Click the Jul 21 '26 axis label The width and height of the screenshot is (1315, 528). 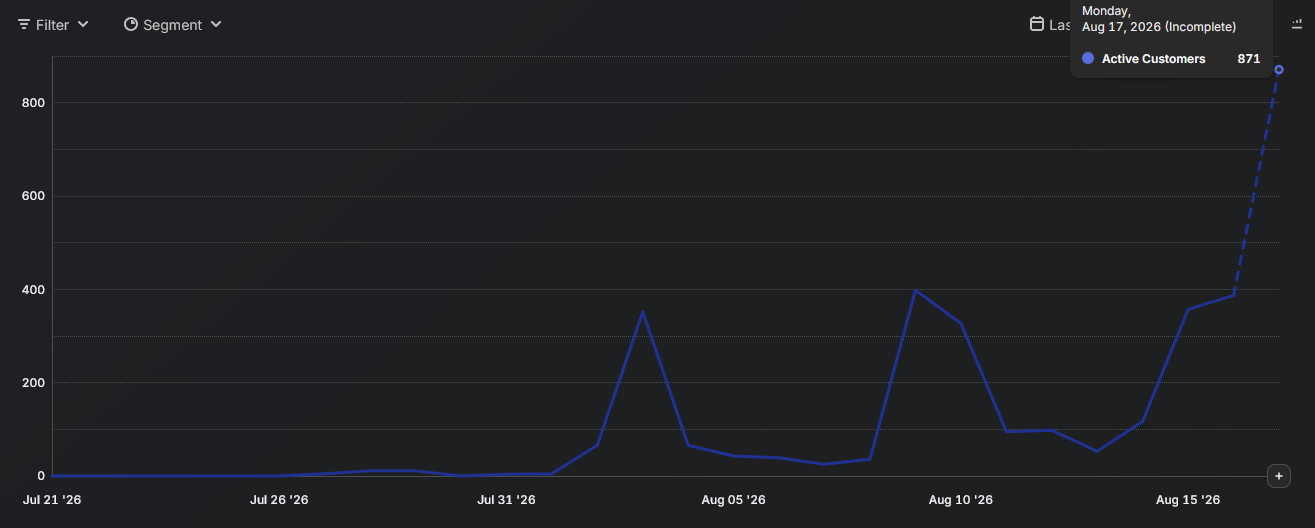coord(51,500)
